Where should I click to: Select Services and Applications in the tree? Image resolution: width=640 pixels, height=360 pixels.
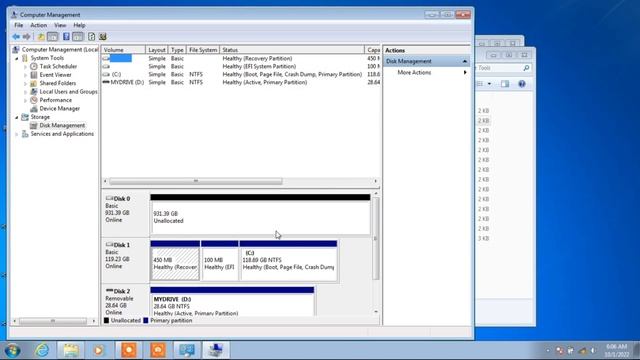tap(62, 134)
